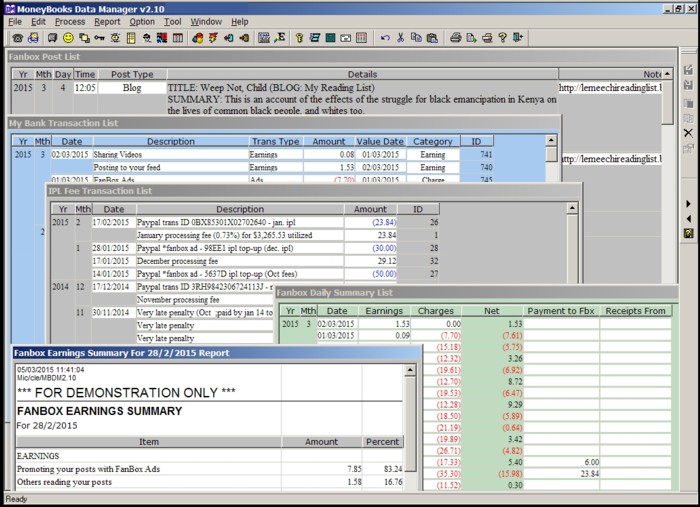
Task: Open the File menu
Action: (15, 22)
